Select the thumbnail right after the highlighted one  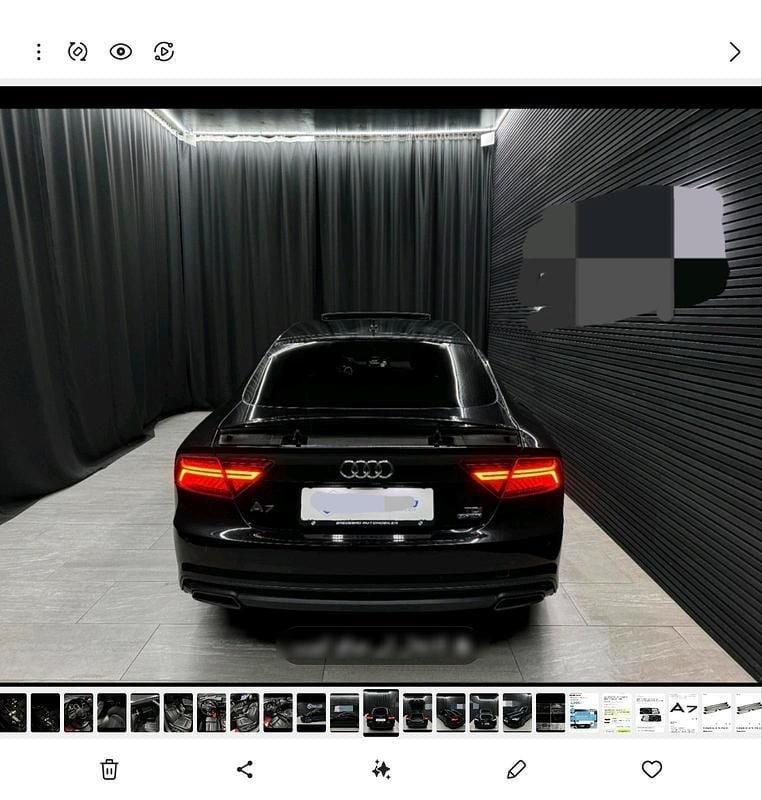(x=417, y=712)
